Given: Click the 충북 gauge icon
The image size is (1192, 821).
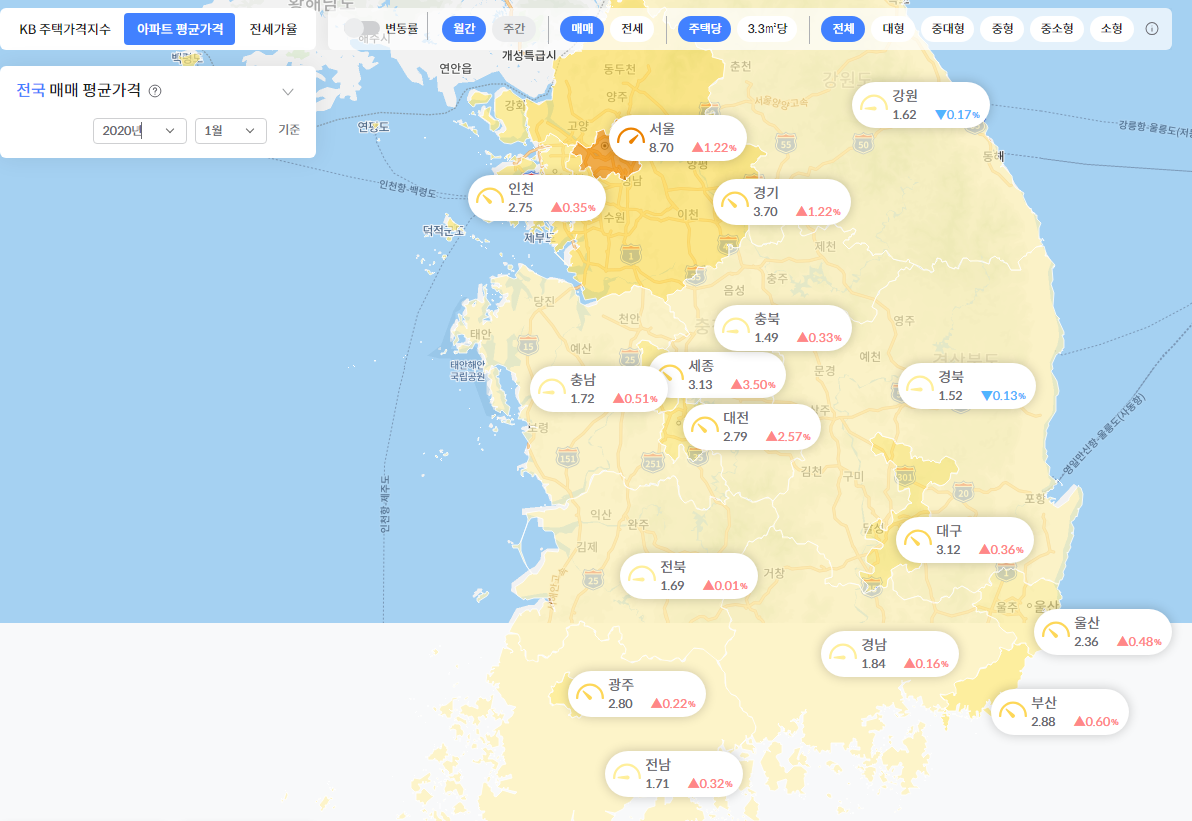Looking at the screenshot, I should click(x=735, y=328).
